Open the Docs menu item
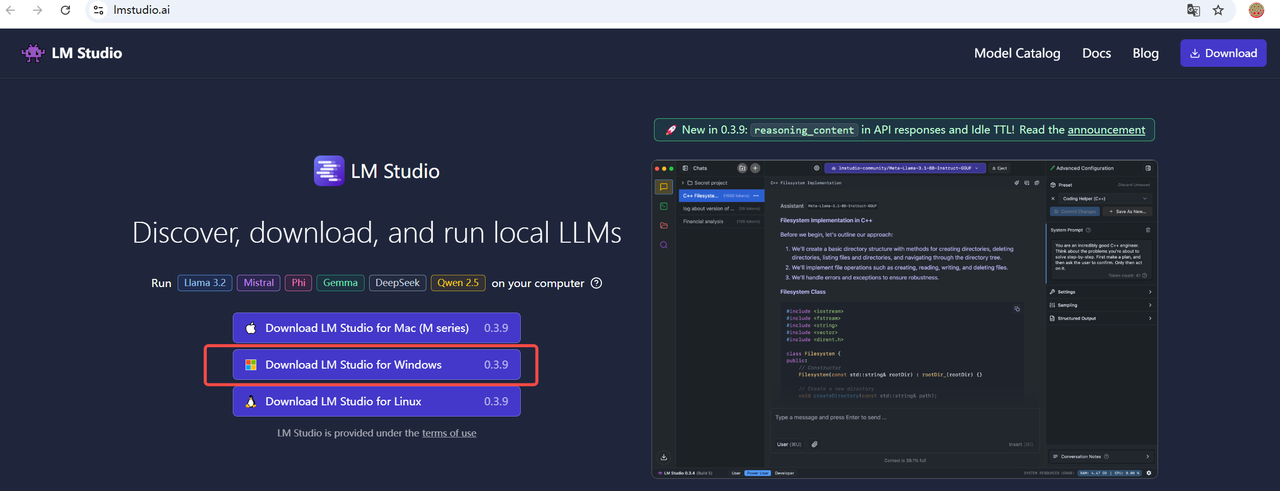The image size is (1280, 491). [1096, 53]
